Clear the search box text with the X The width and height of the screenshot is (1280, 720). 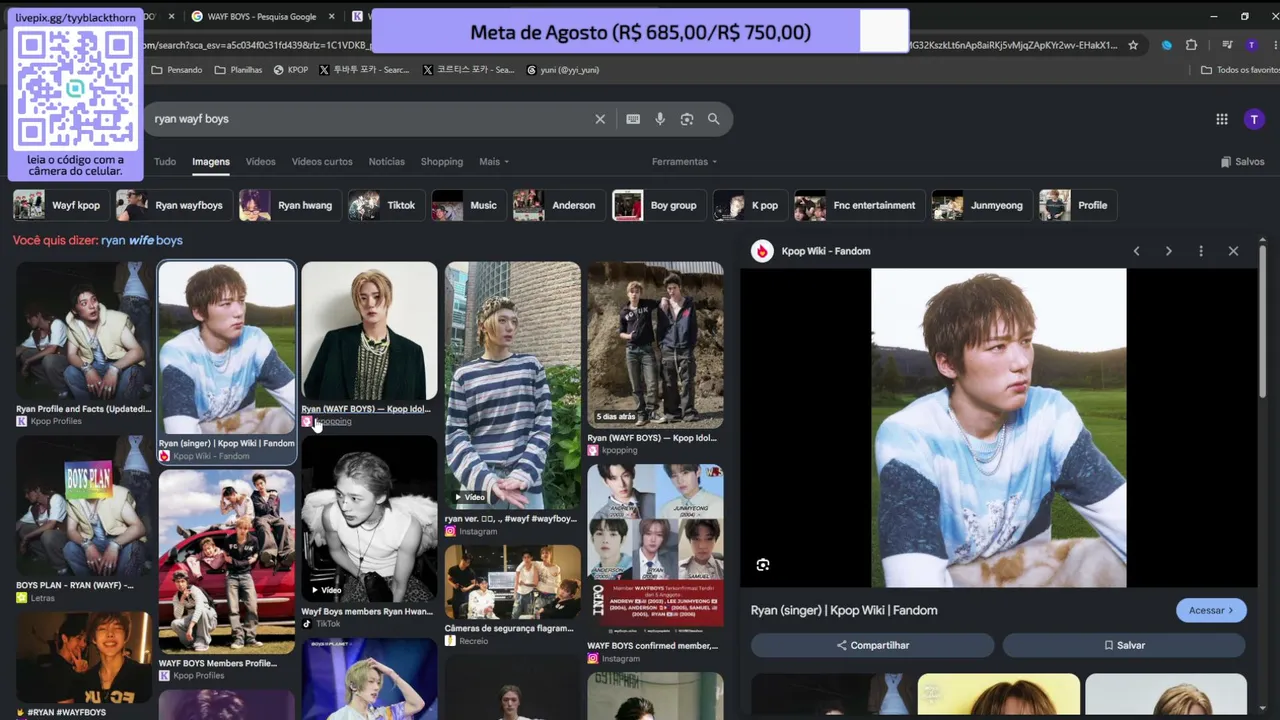coord(600,119)
